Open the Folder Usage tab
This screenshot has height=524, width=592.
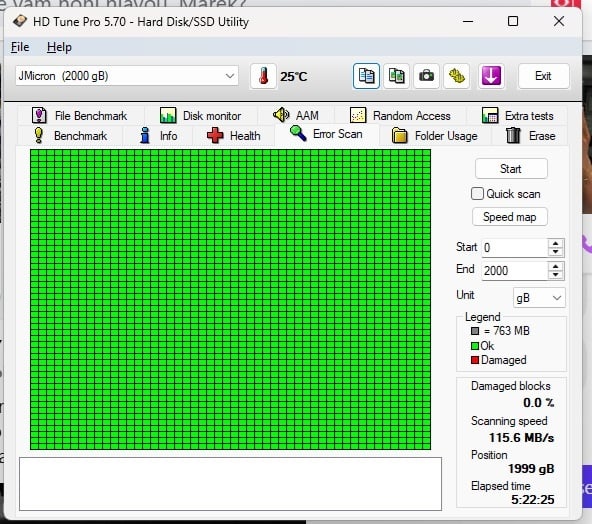[435, 136]
